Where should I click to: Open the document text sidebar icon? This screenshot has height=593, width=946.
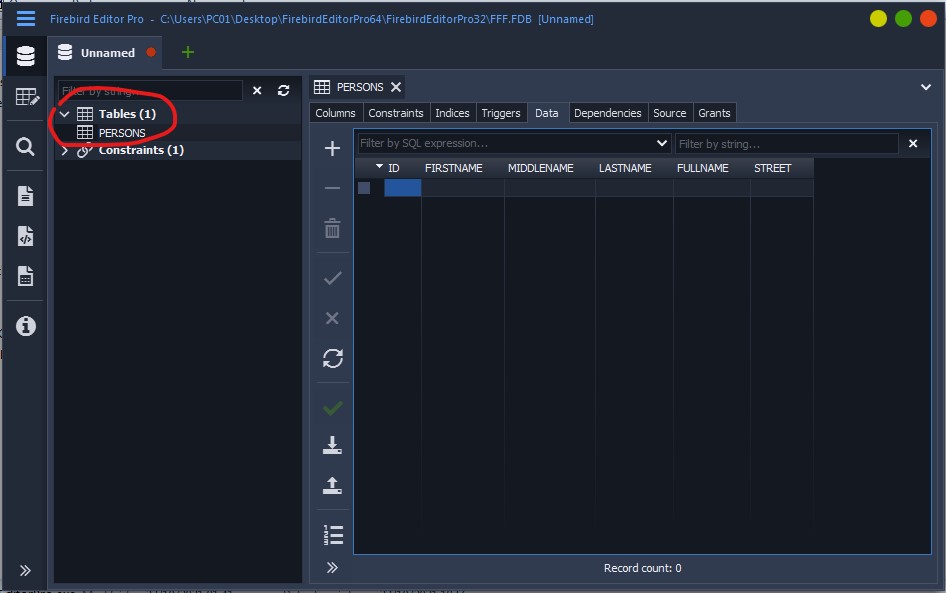point(25,195)
